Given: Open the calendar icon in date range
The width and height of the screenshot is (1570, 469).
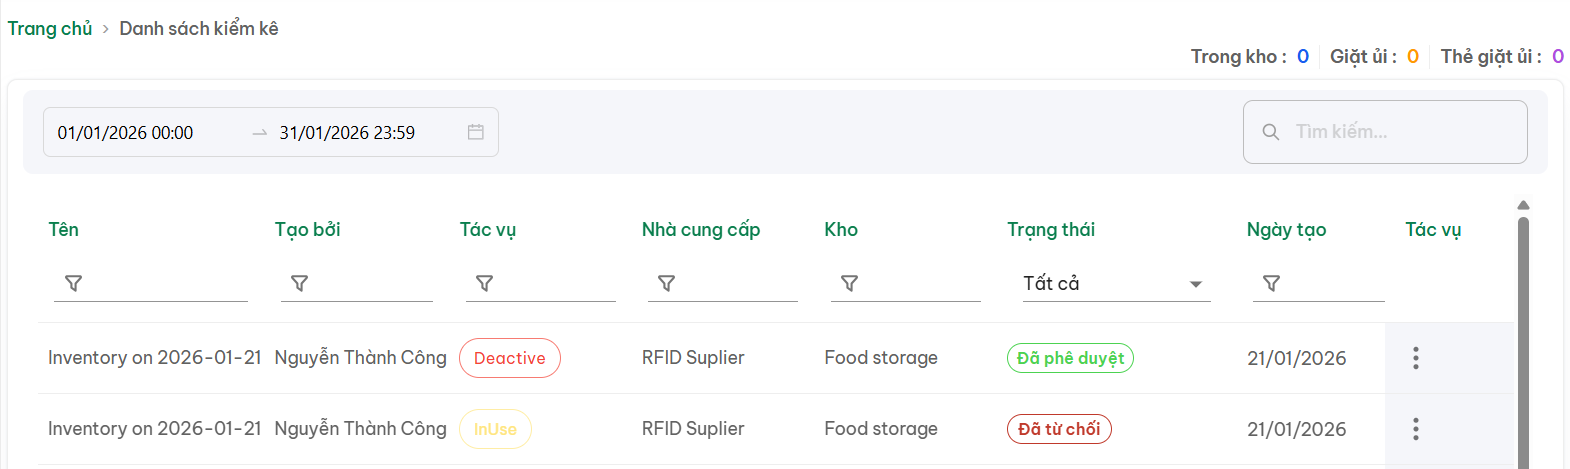Looking at the screenshot, I should coord(476,132).
